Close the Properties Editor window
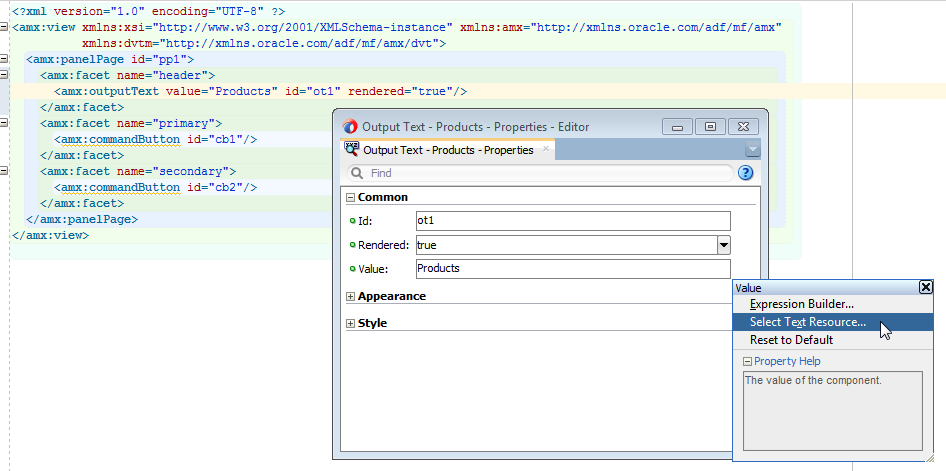This screenshot has width=946, height=471. (x=743, y=127)
